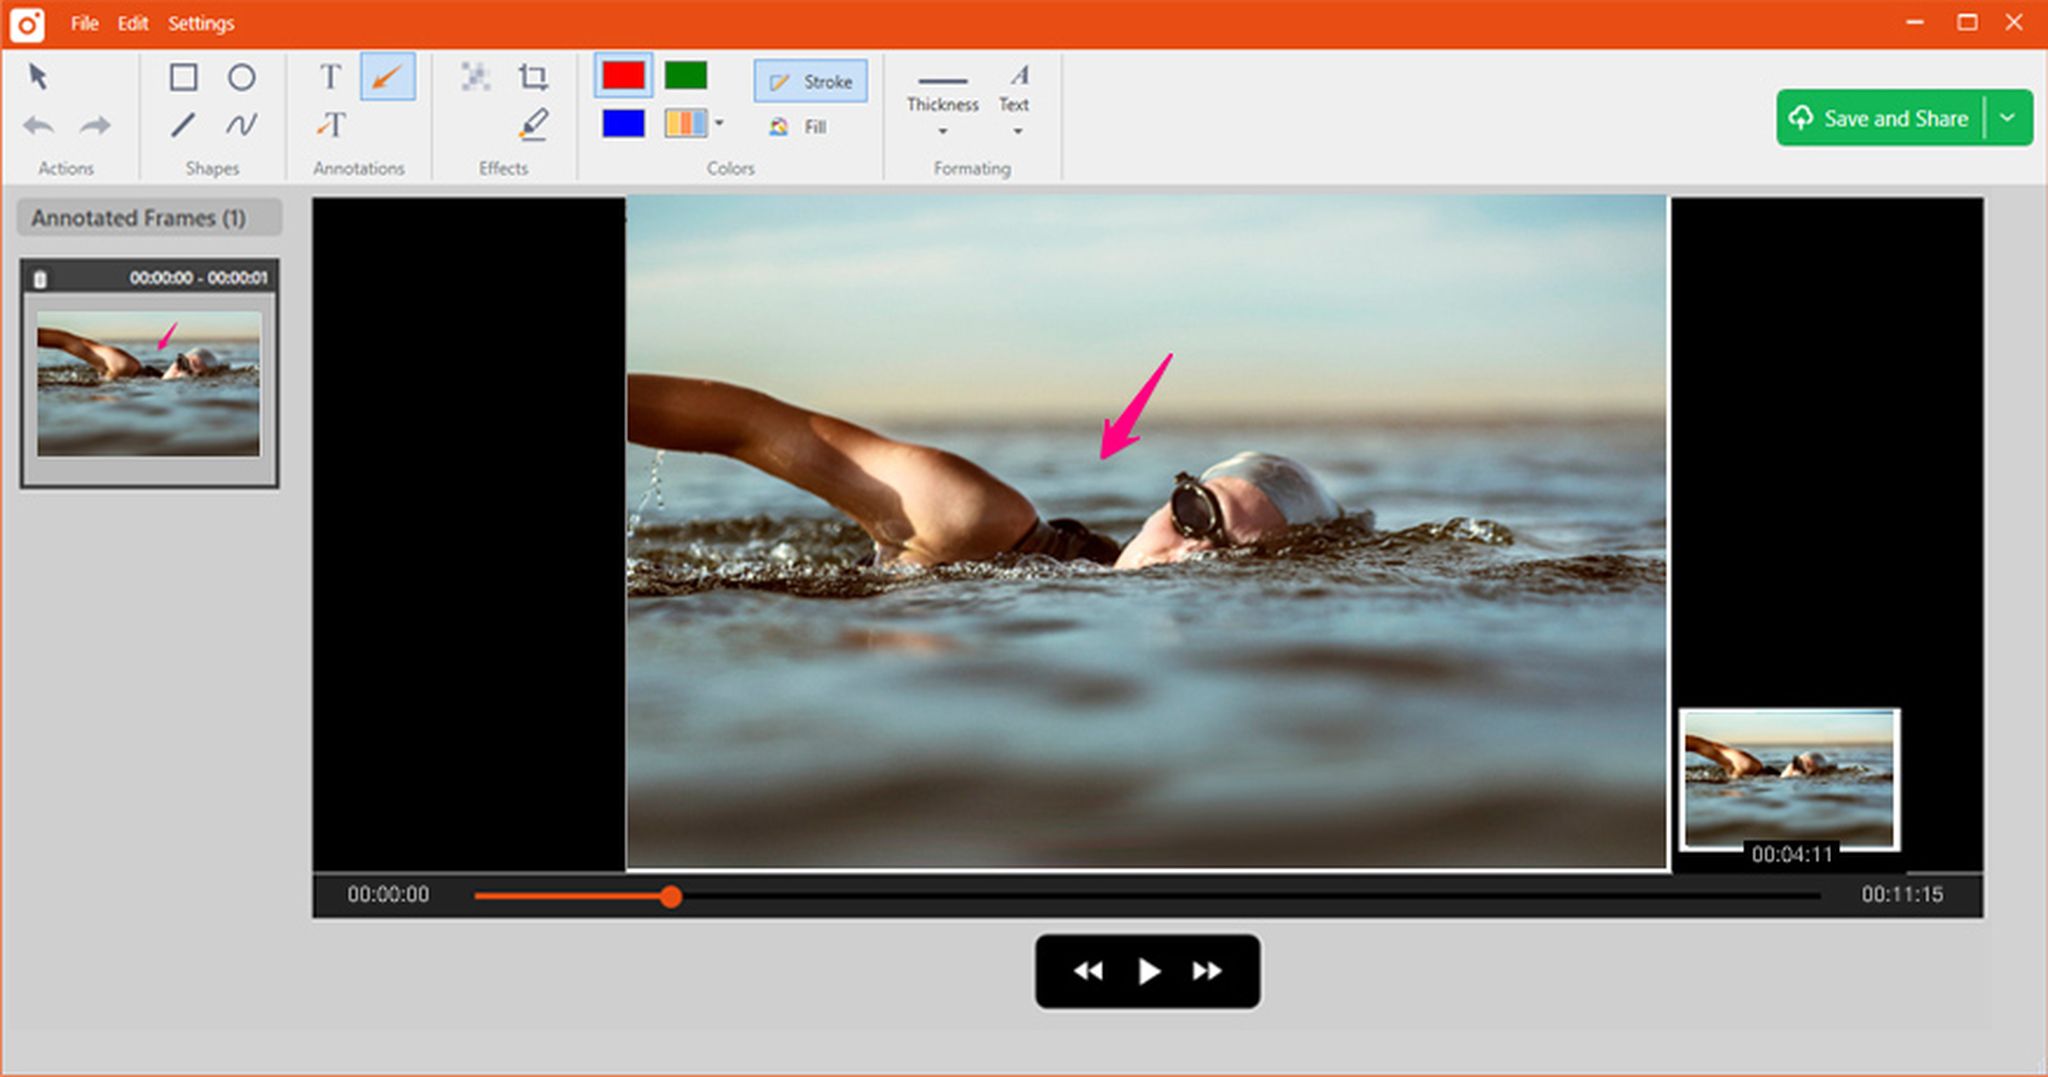Delete the annotated frame with trash icon
2048x1077 pixels.
tap(40, 279)
